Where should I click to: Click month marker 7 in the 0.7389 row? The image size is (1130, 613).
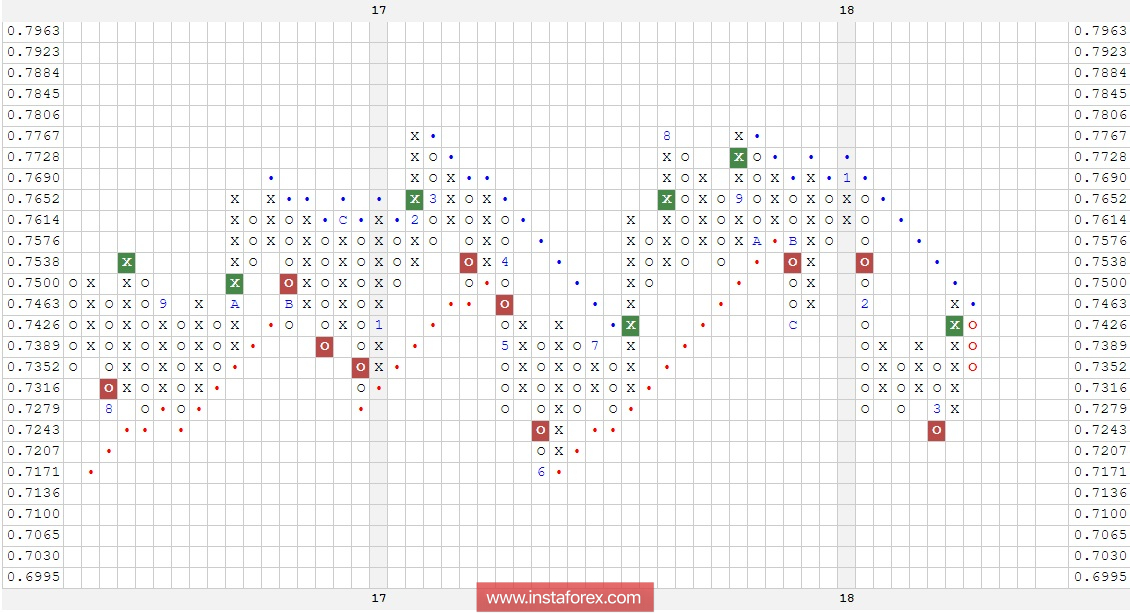coord(595,346)
